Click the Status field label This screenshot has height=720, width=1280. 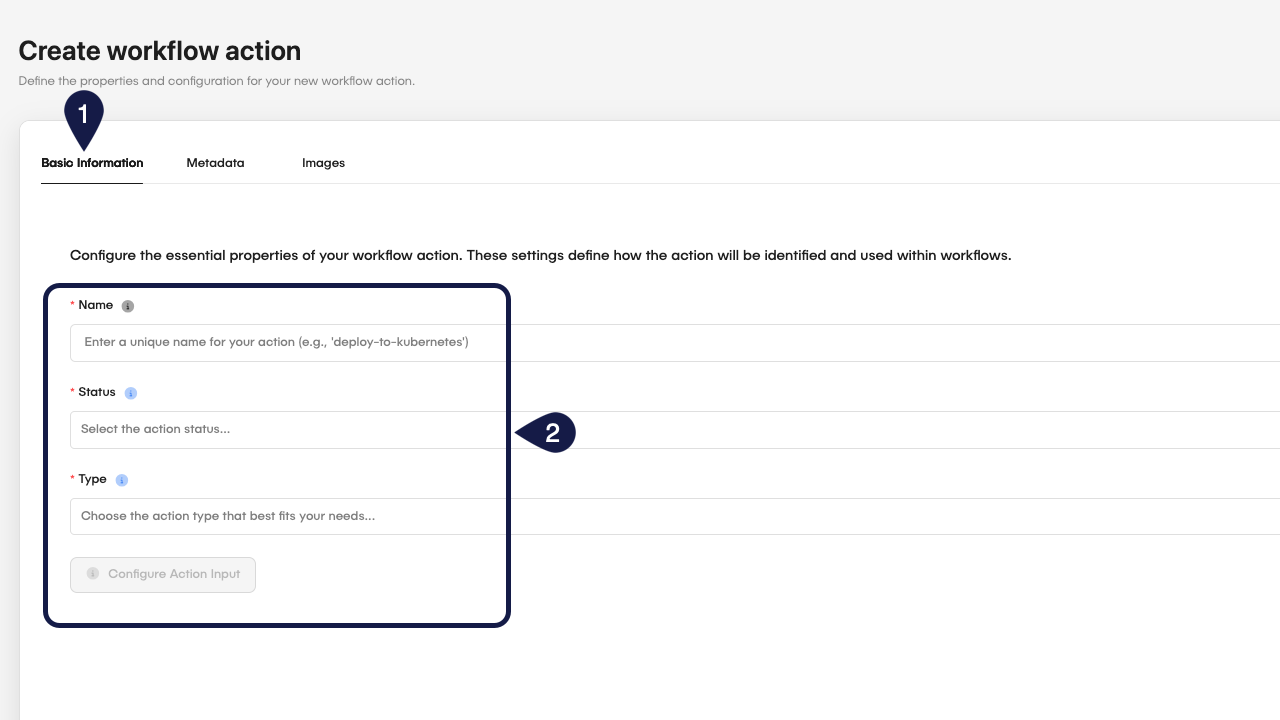pos(97,392)
